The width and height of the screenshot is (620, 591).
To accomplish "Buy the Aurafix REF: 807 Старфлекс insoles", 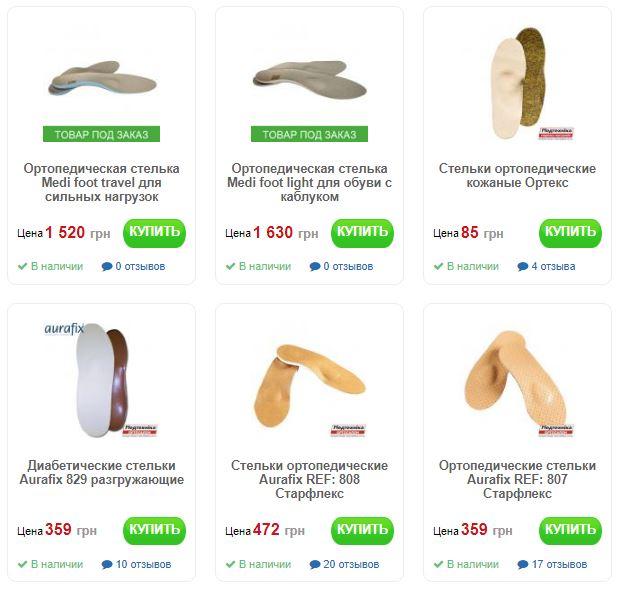I will coord(570,531).
